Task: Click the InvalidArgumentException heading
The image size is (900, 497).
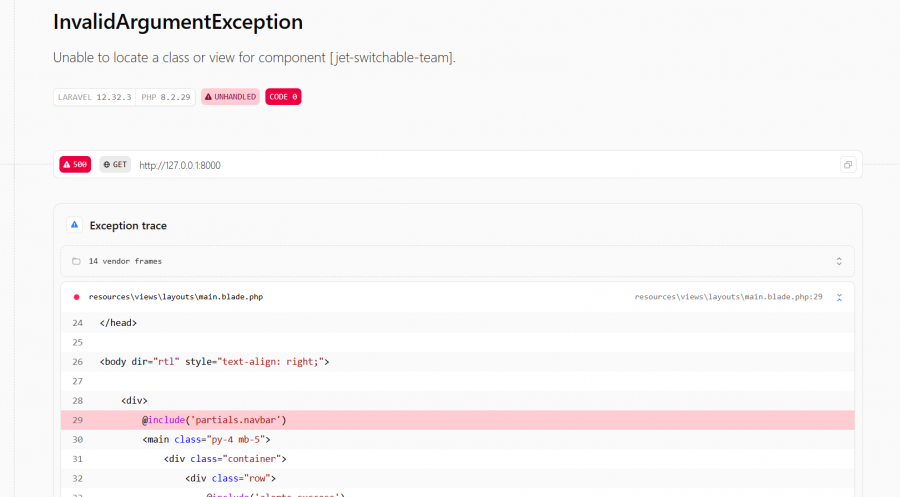Action: coord(178,22)
